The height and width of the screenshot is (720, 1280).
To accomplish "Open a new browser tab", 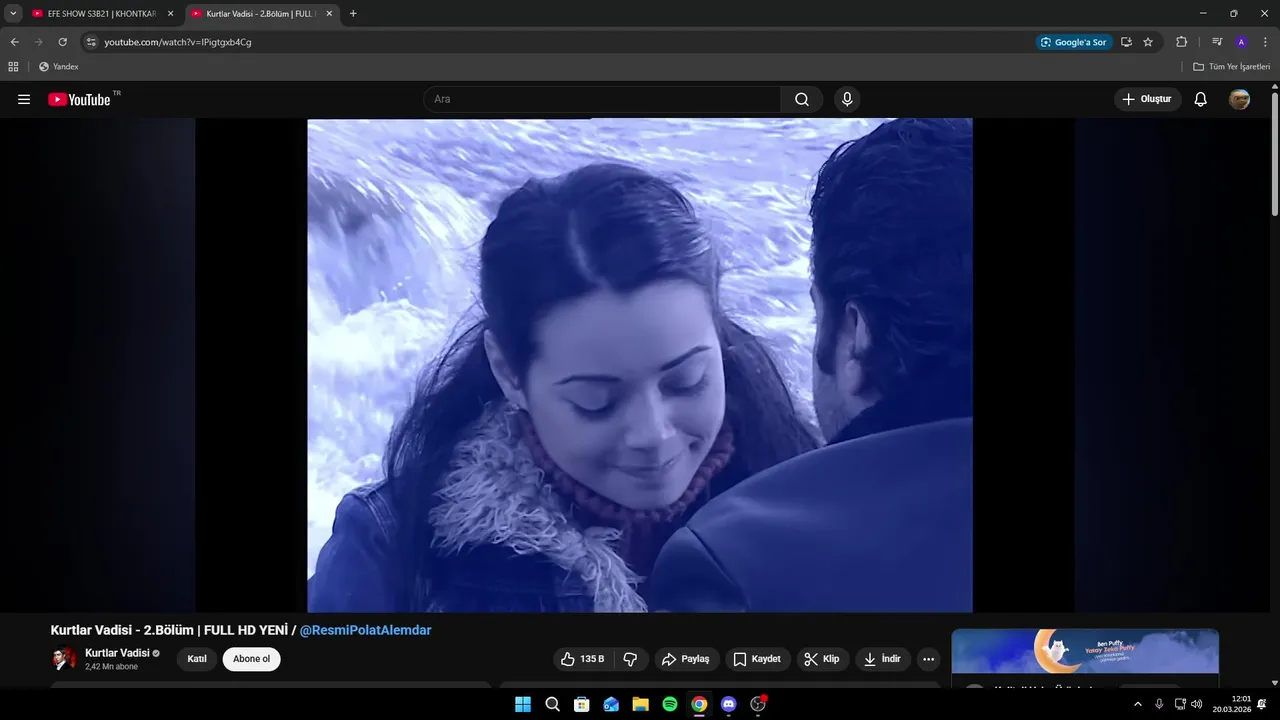I will (353, 14).
